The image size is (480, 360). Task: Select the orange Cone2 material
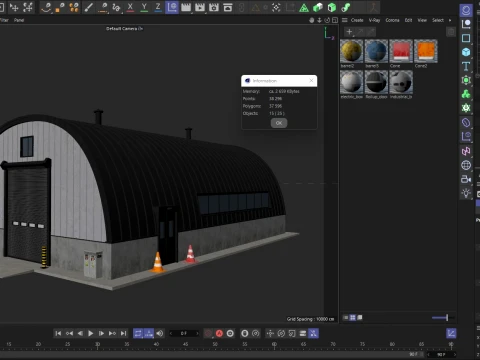426,51
